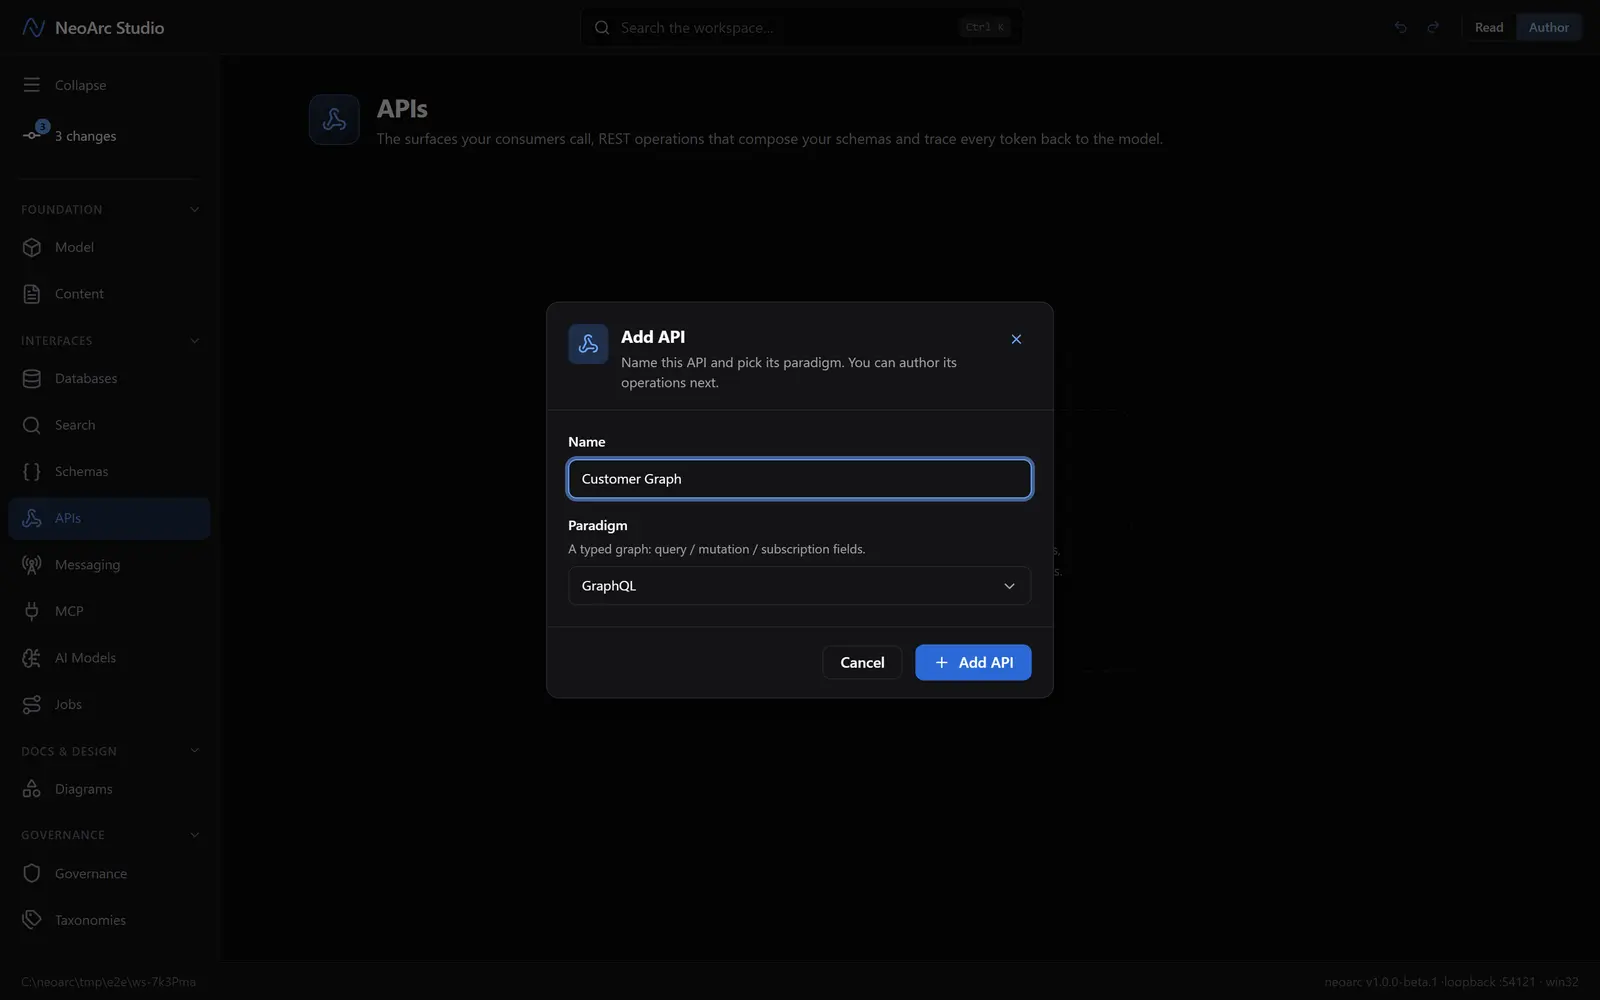
Task: Open the AI Models nav item
Action: (109, 658)
